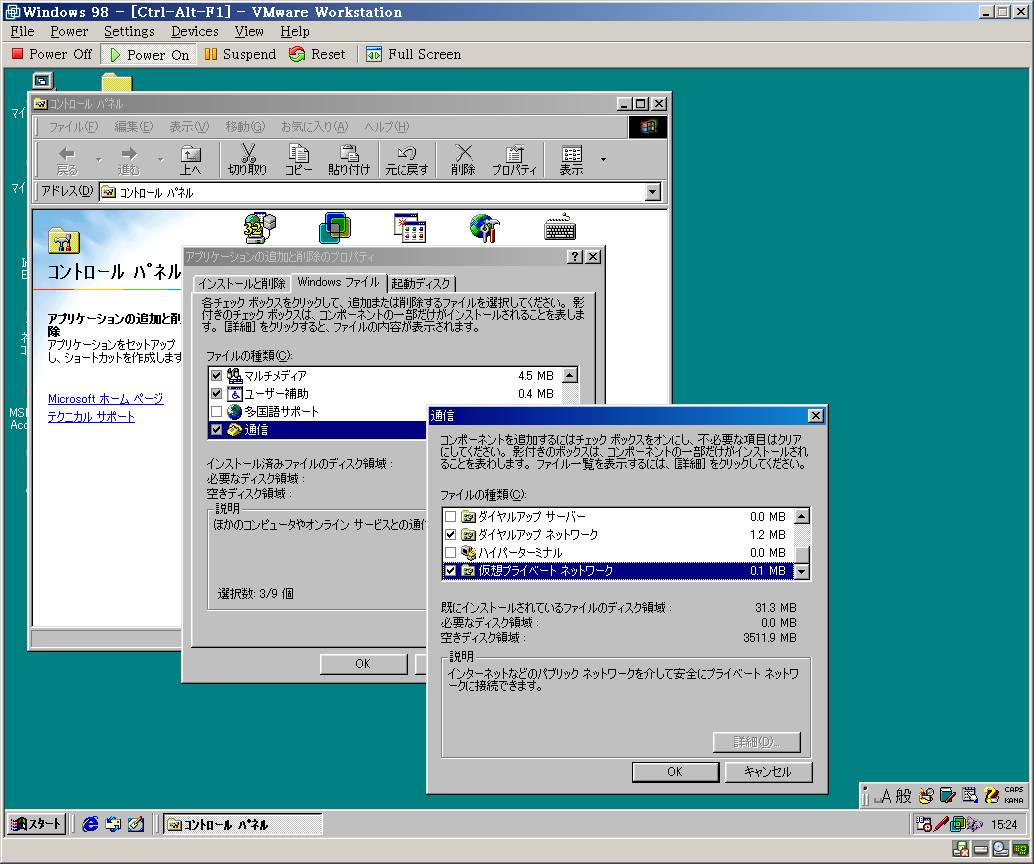This screenshot has height=864, width=1034.
Task: Click the 切り取り (cut) toolbar icon
Action: [x=247, y=160]
